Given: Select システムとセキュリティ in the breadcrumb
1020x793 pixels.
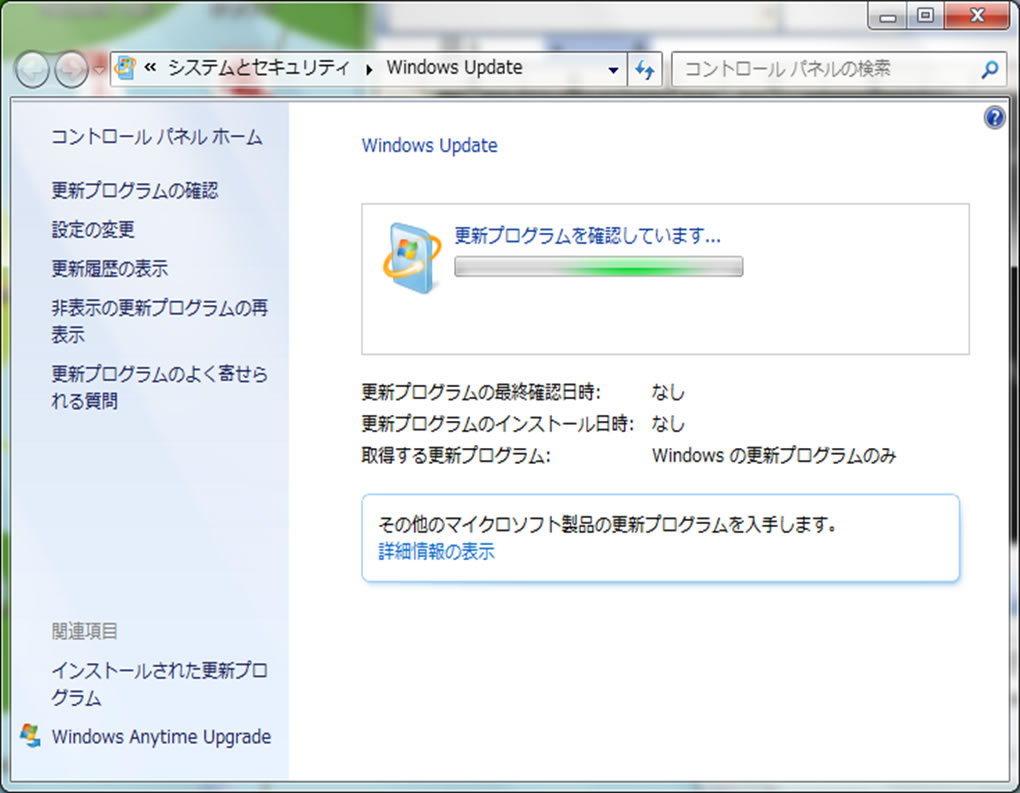Looking at the screenshot, I should (259, 68).
